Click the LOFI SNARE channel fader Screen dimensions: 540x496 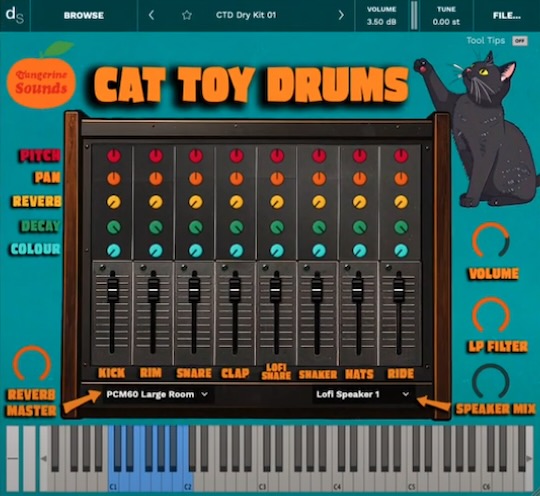point(276,289)
